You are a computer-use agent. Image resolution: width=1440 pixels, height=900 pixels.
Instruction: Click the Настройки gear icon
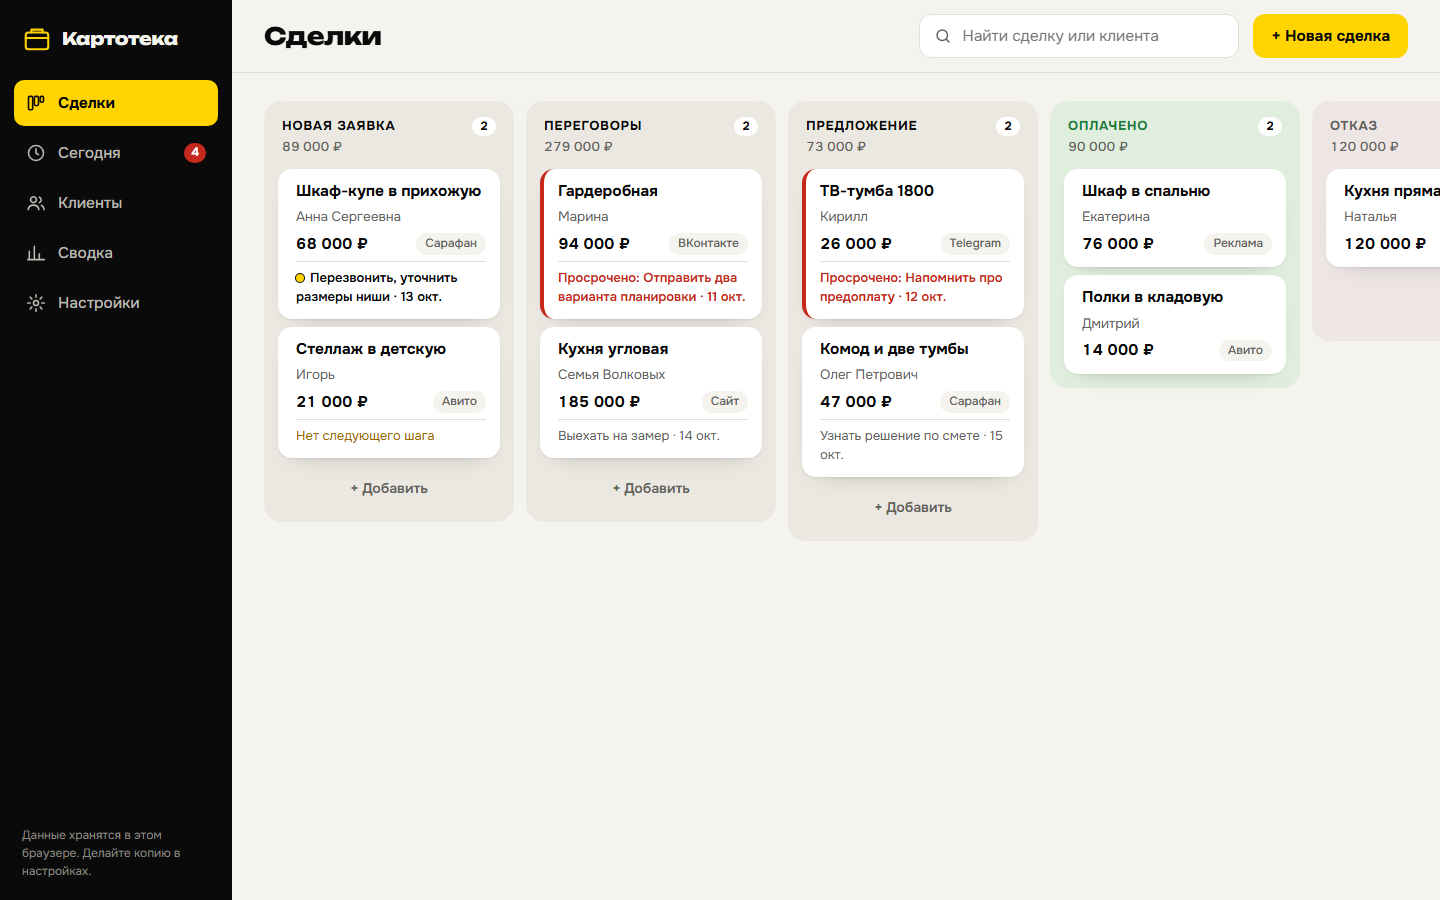click(36, 303)
